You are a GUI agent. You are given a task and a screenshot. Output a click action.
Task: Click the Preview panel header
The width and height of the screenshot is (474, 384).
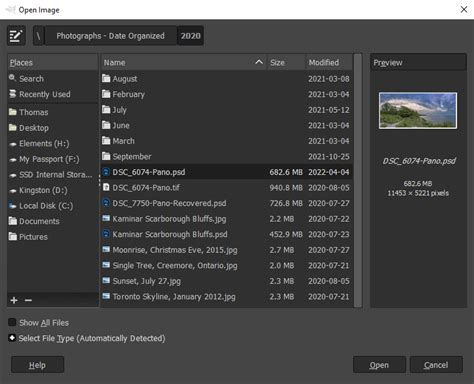418,62
